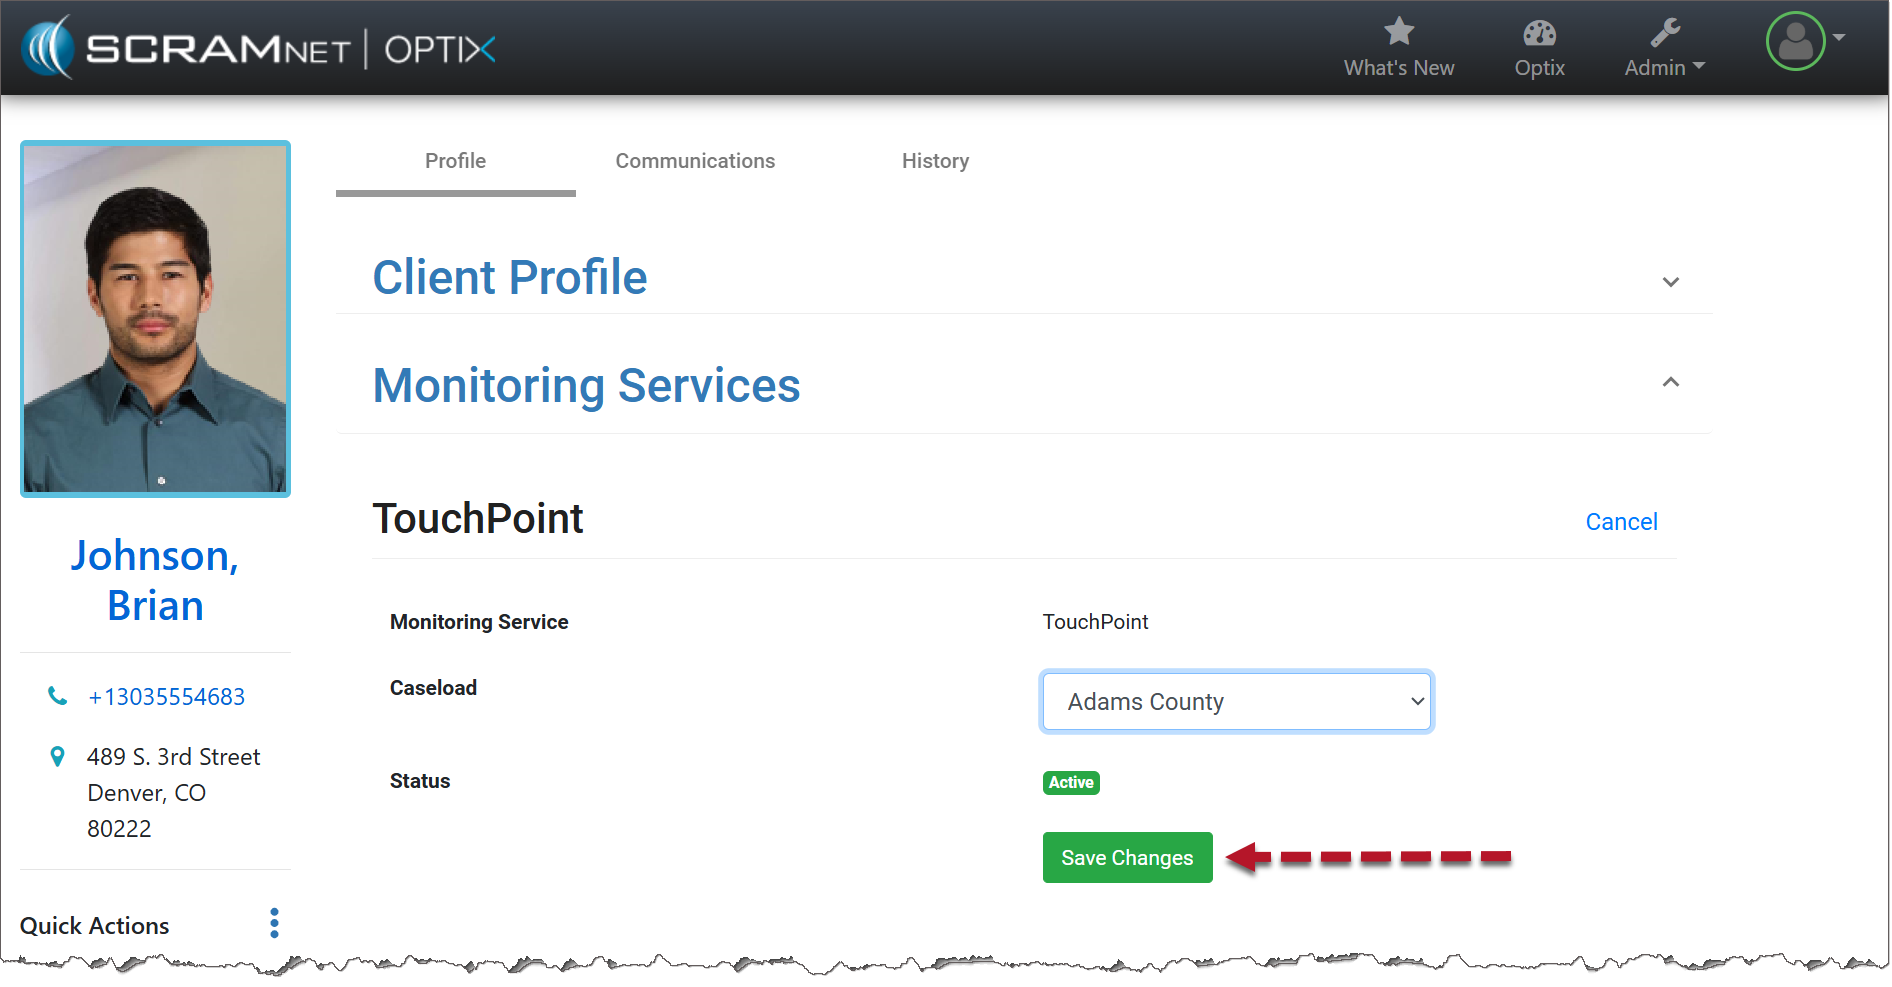Click the location pin icon by address
Viewport: 1892px width, 987px height.
point(58,757)
